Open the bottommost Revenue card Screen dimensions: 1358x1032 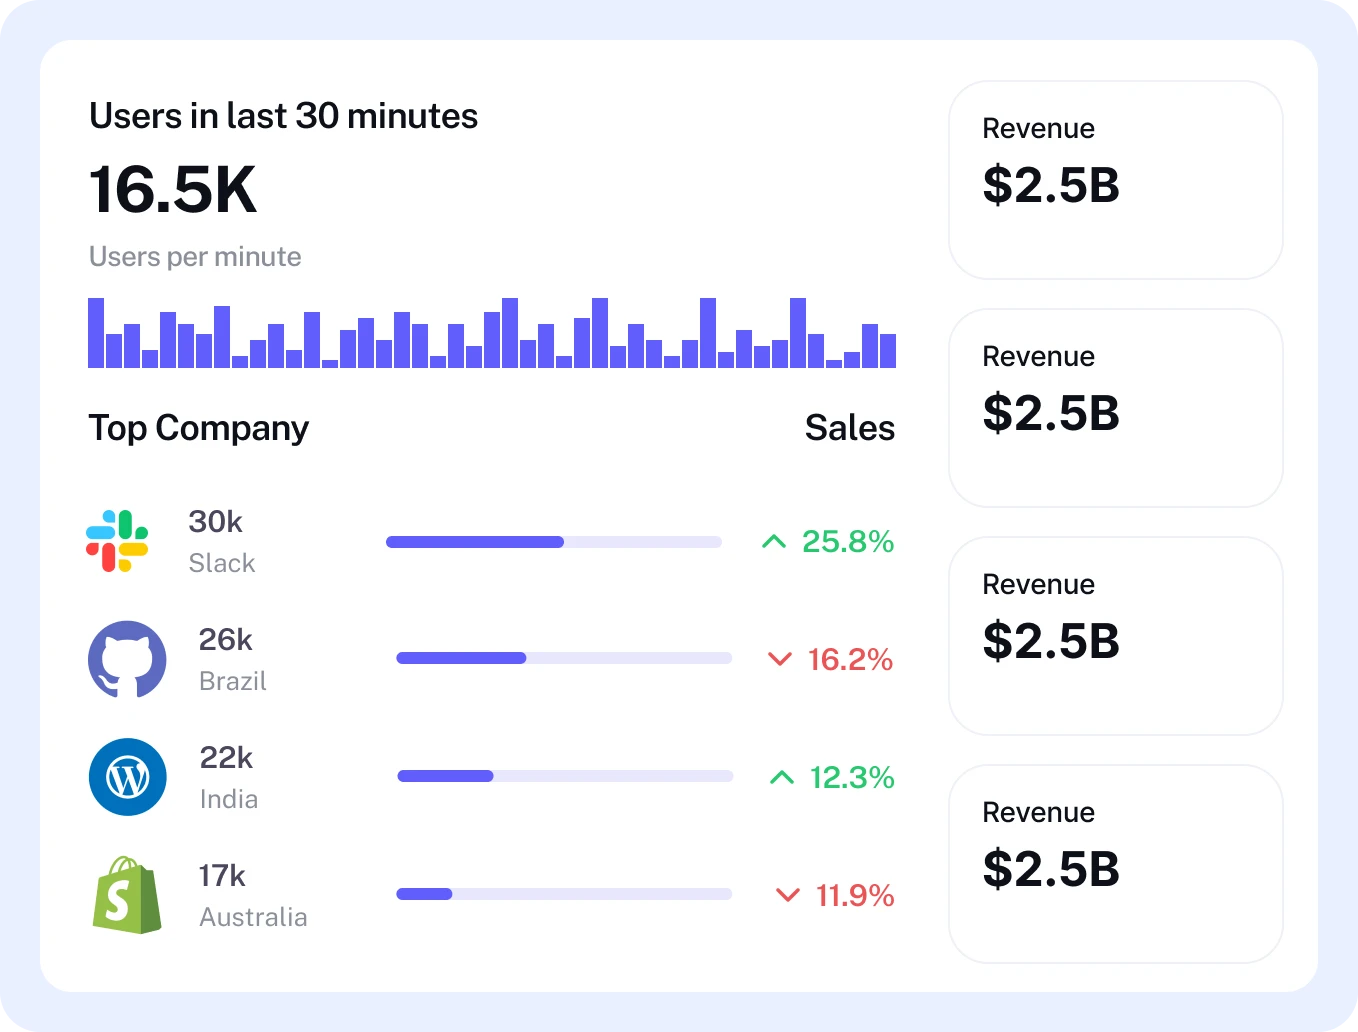(x=1115, y=864)
